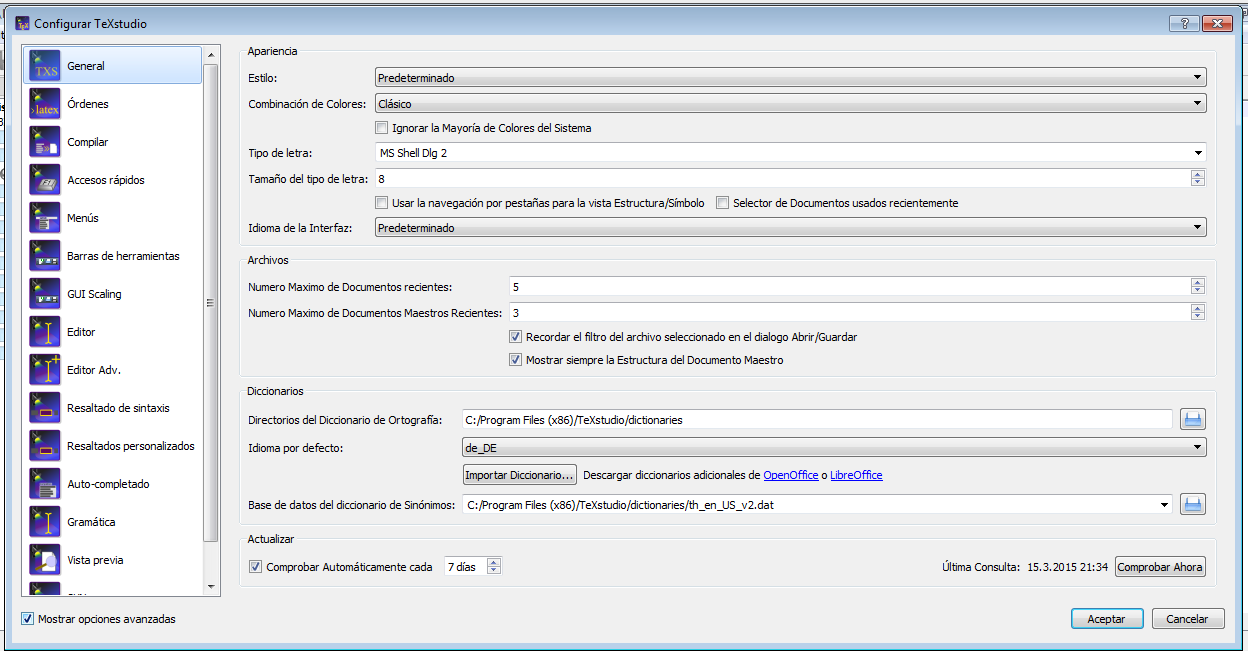Browse for the spelling dictionary directory

[x=1193, y=420]
